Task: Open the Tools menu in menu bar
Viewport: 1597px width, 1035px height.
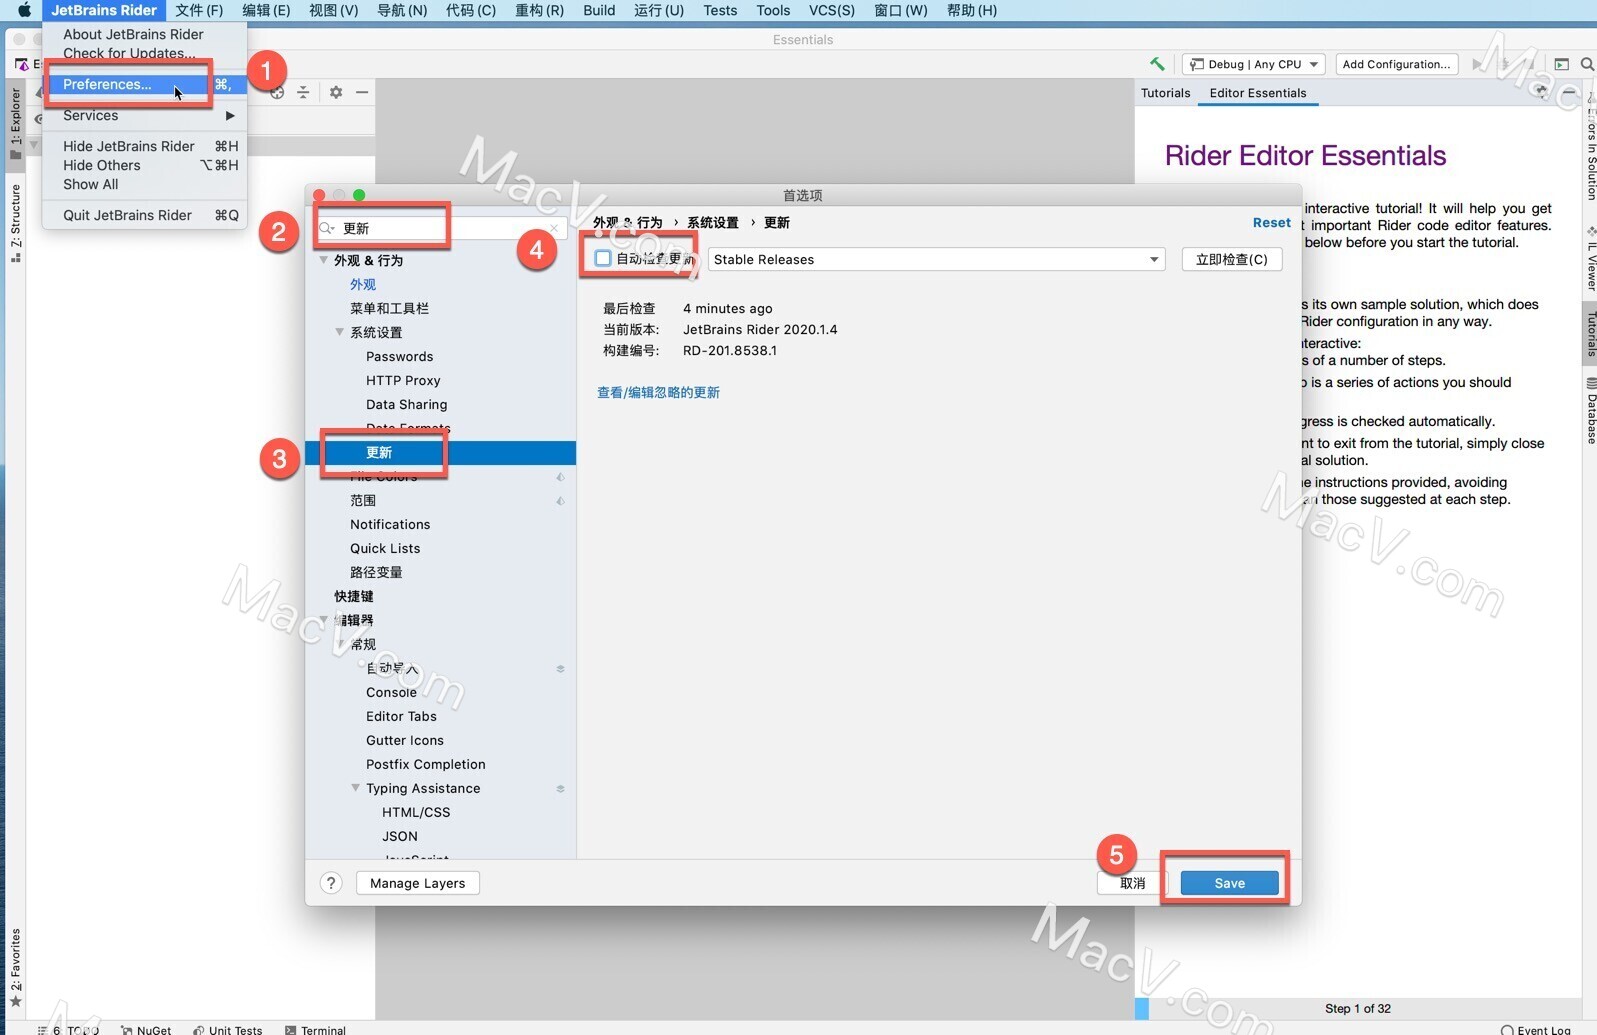Action: pos(773,10)
